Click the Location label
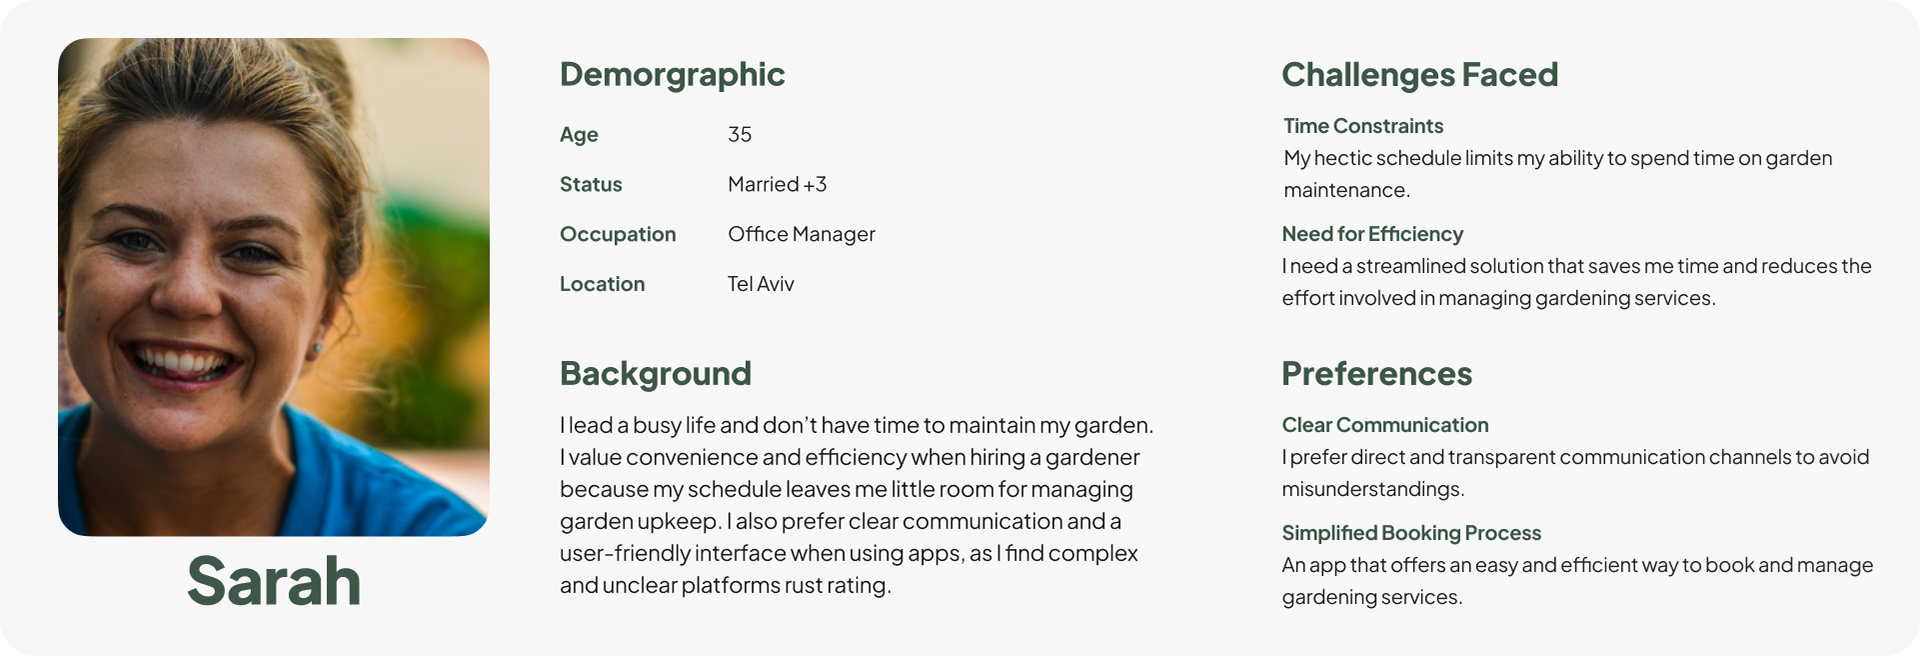Screen dimensions: 1920x656 tap(602, 284)
